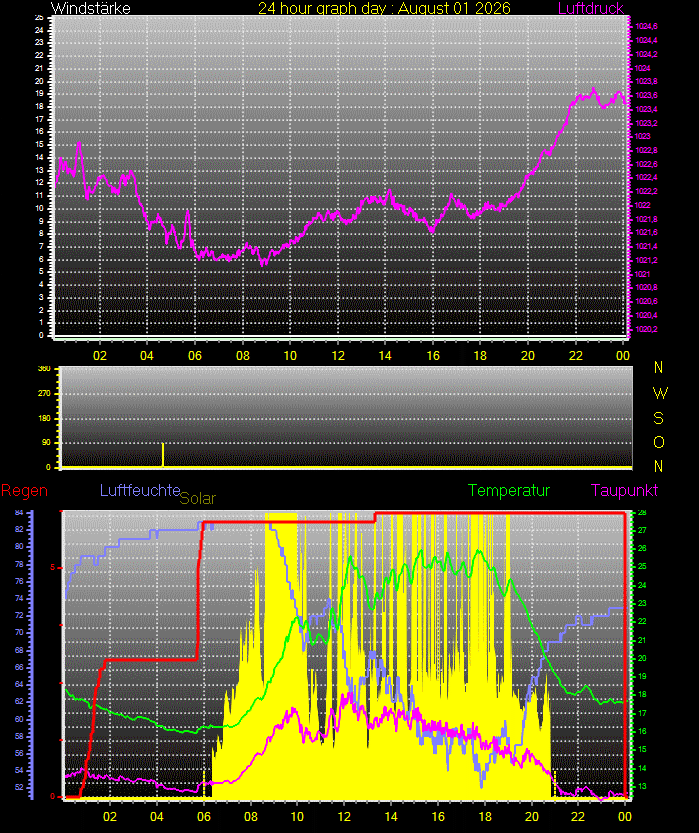Click the '84' humidity axis value
The image size is (699, 833).
click(19, 513)
